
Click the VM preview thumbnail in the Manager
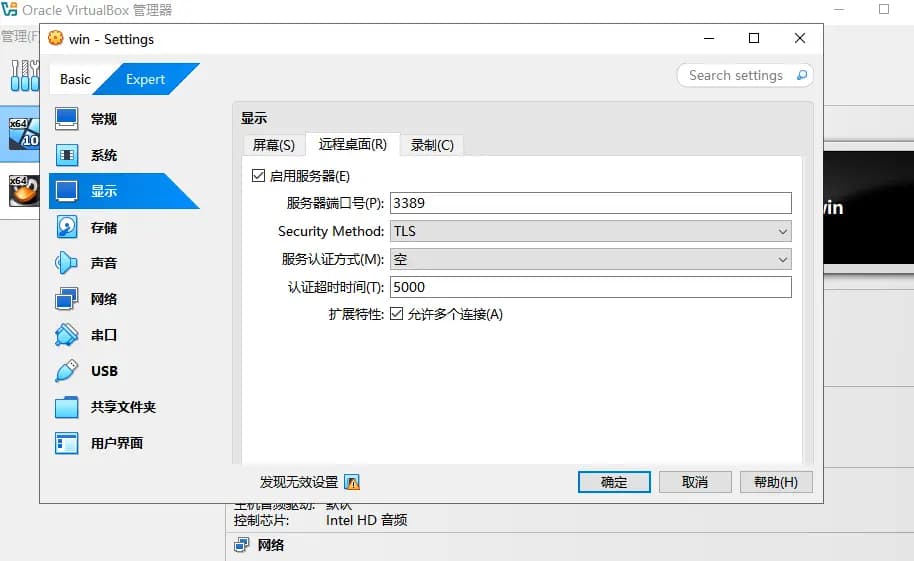(x=869, y=208)
